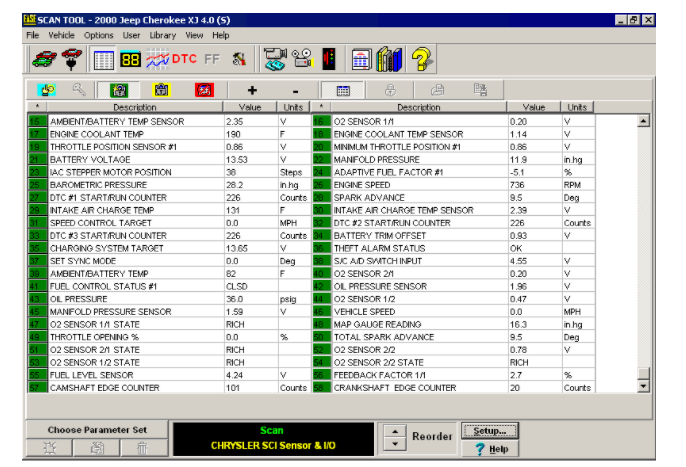686x467 pixels.
Task: Click the minus button in toolbar
Action: [295, 91]
